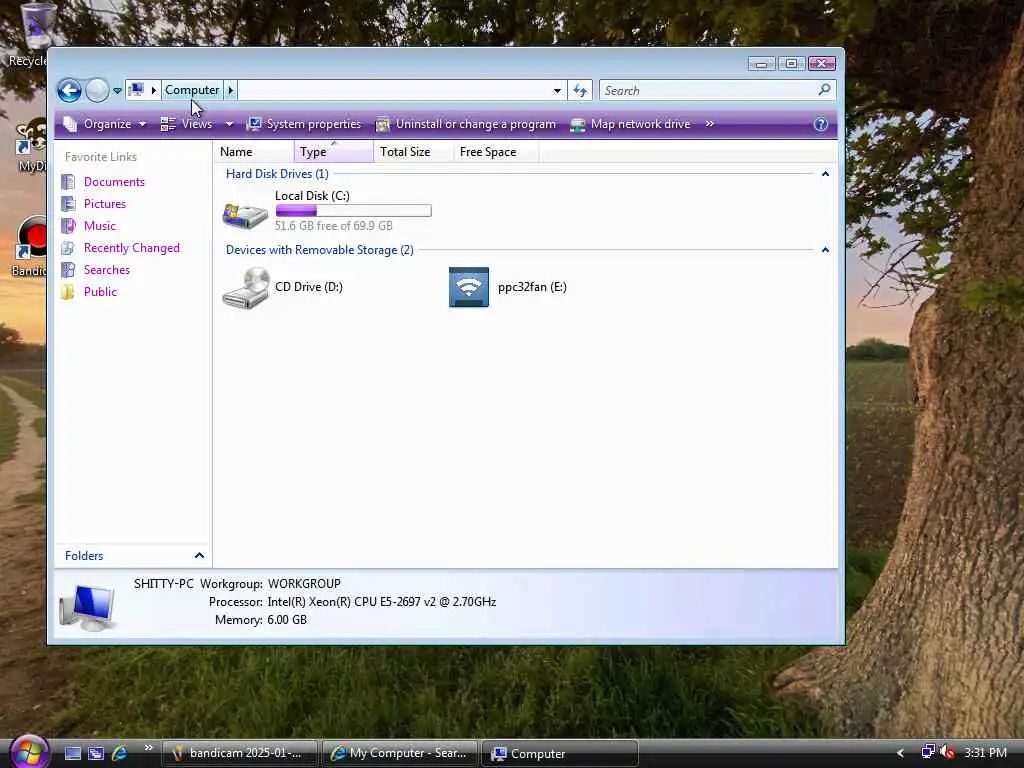This screenshot has width=1024, height=768.
Task: Click Uninstall or change a program
Action: tap(466, 124)
